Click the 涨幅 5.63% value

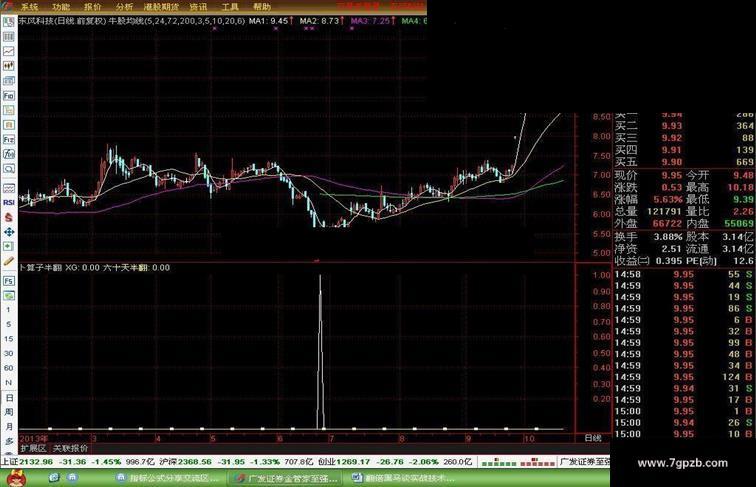pyautogui.click(x=668, y=199)
